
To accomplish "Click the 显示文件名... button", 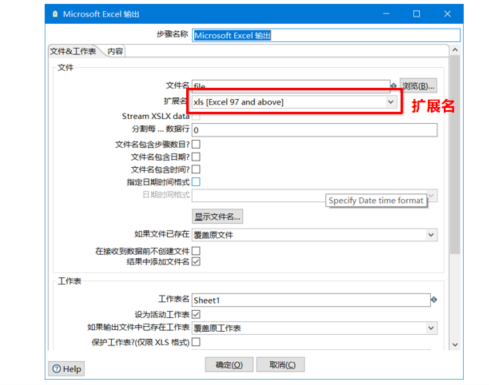I will (217, 217).
